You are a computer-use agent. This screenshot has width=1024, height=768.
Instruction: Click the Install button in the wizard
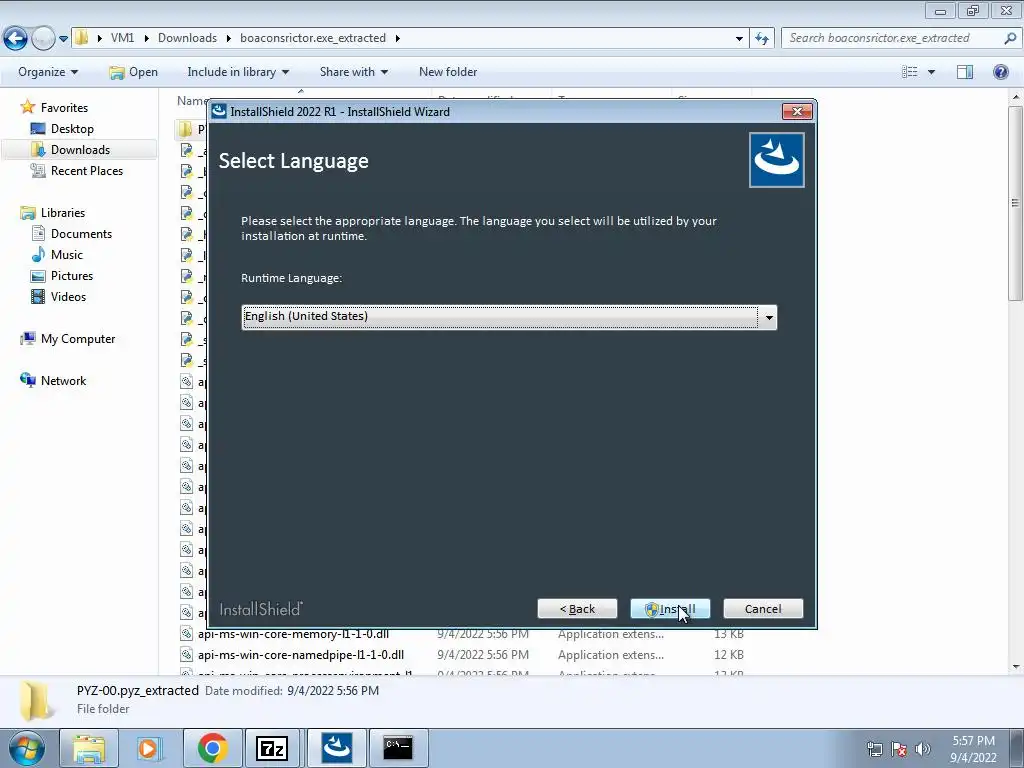pos(670,609)
